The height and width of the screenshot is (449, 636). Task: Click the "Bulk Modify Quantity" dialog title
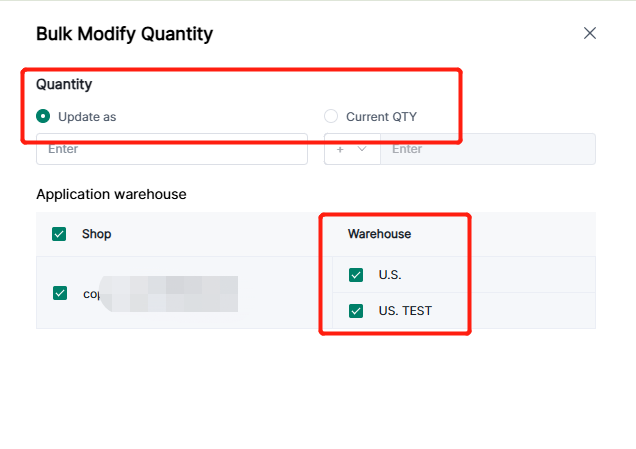pyautogui.click(x=124, y=34)
